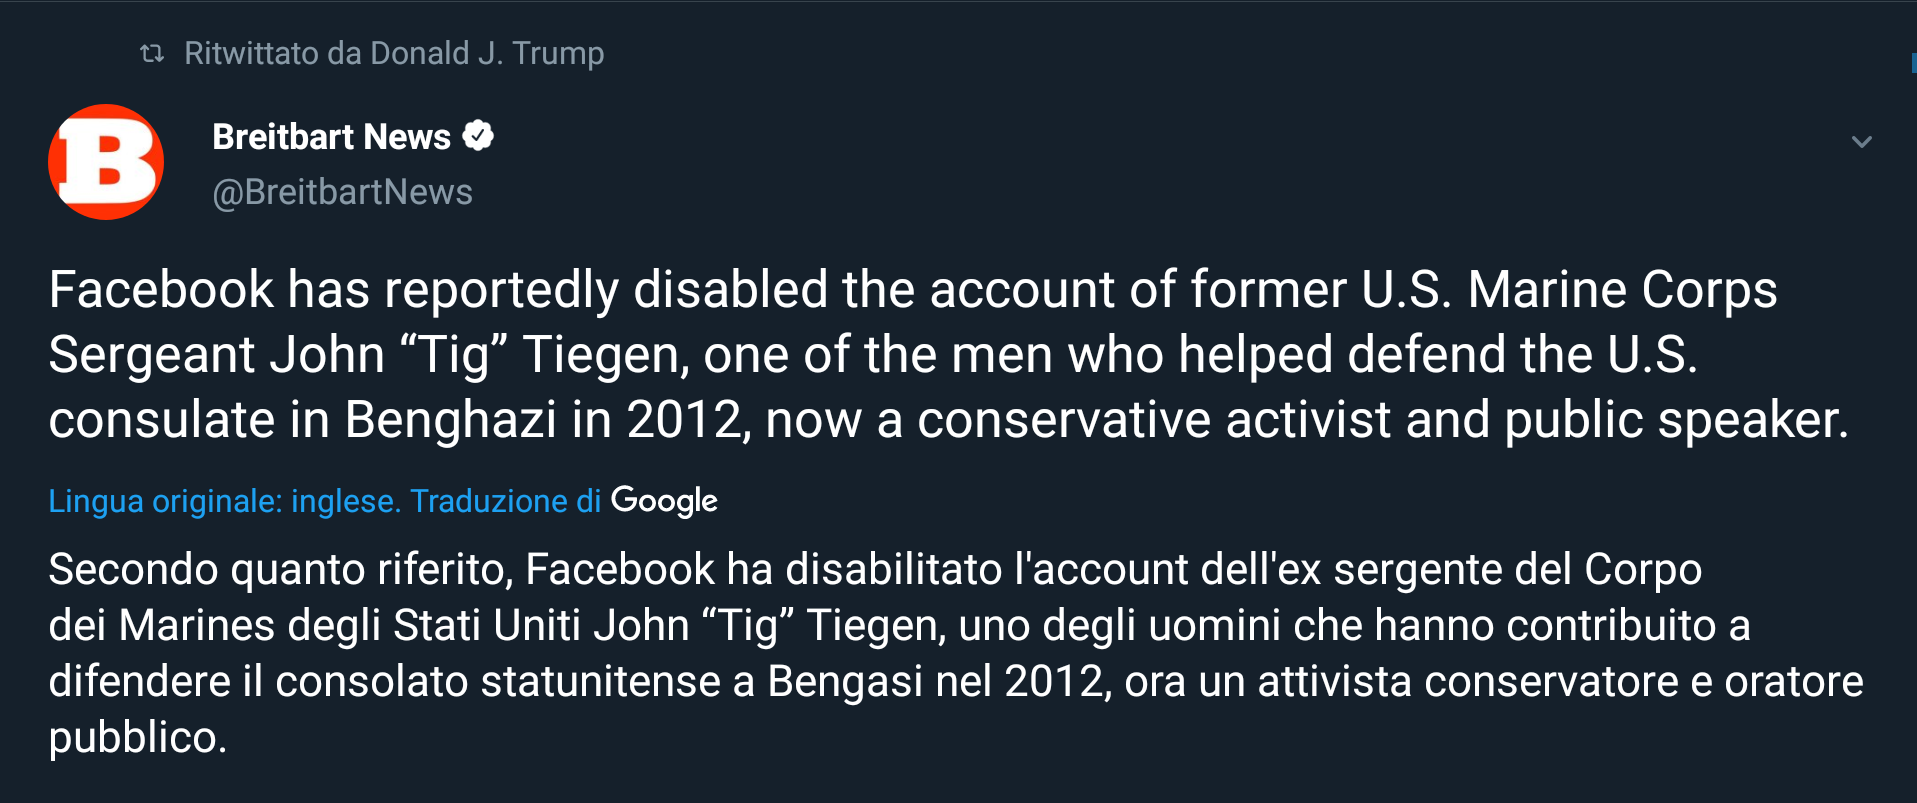Click "Facebook" at start of English tweet

click(x=161, y=290)
